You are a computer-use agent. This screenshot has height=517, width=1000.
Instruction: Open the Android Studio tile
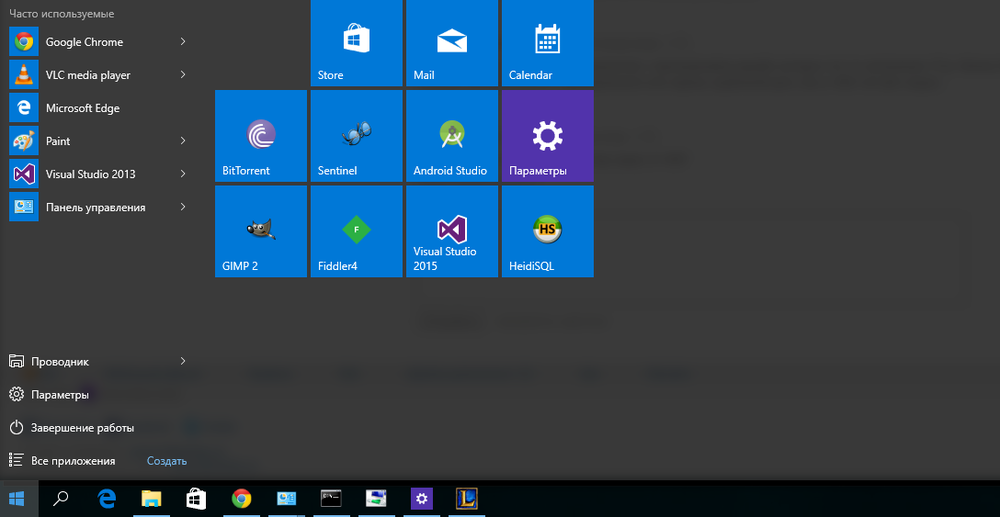[451, 136]
